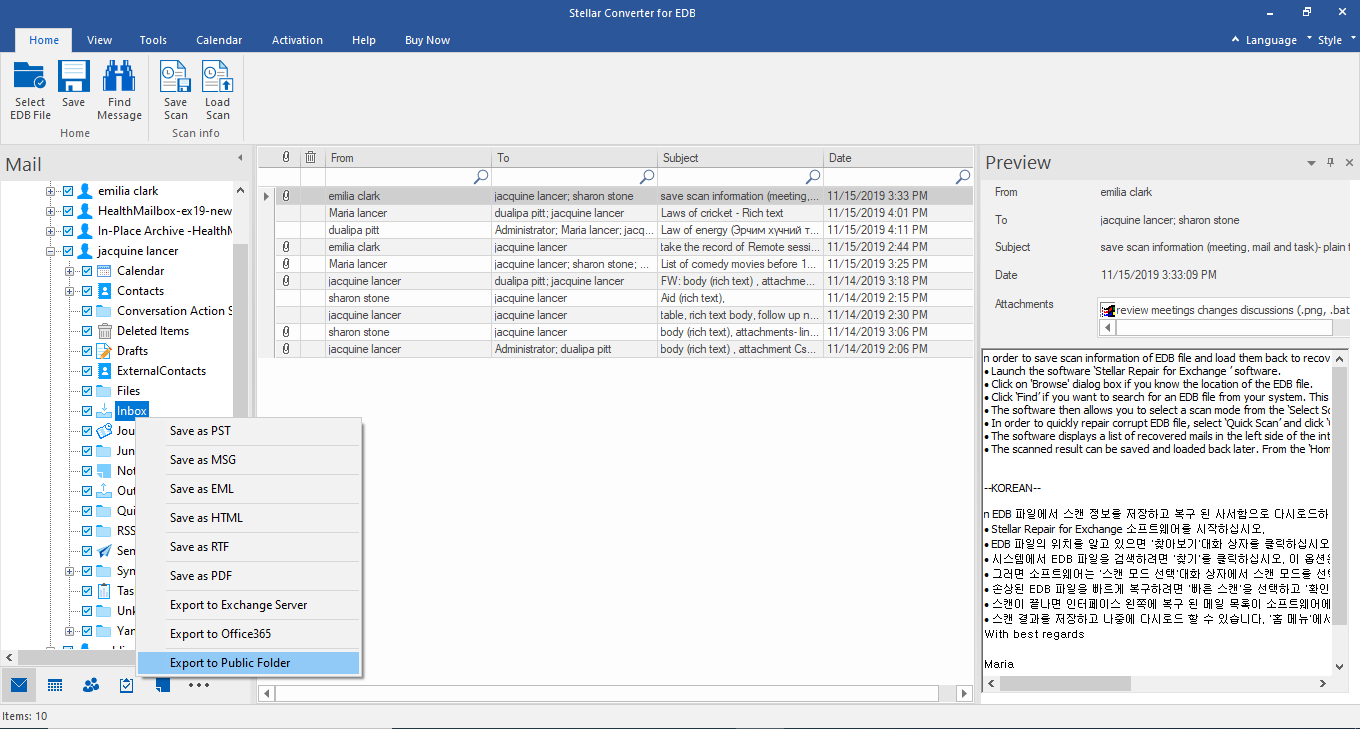
Task: Click search icon in Date filter
Action: [963, 176]
